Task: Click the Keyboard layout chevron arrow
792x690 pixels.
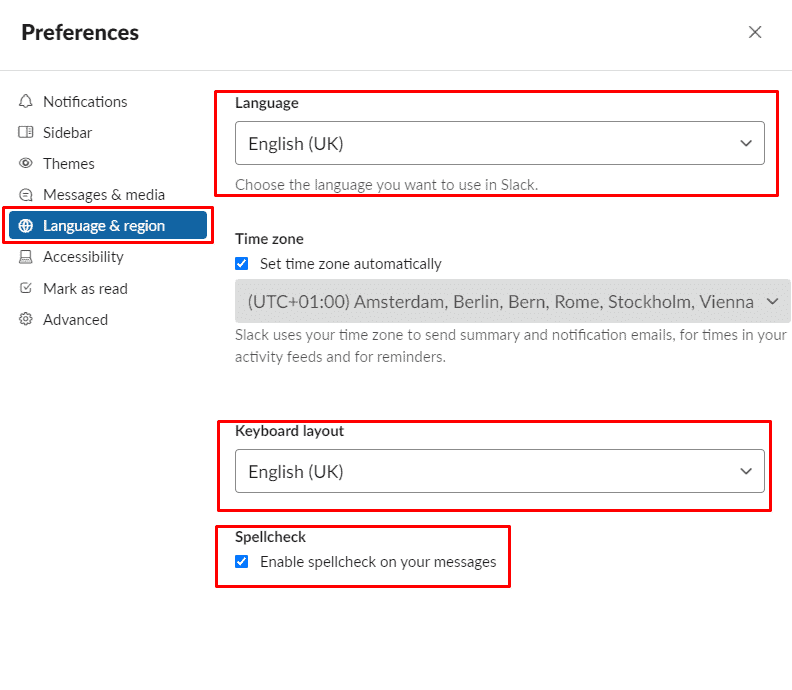Action: [746, 471]
